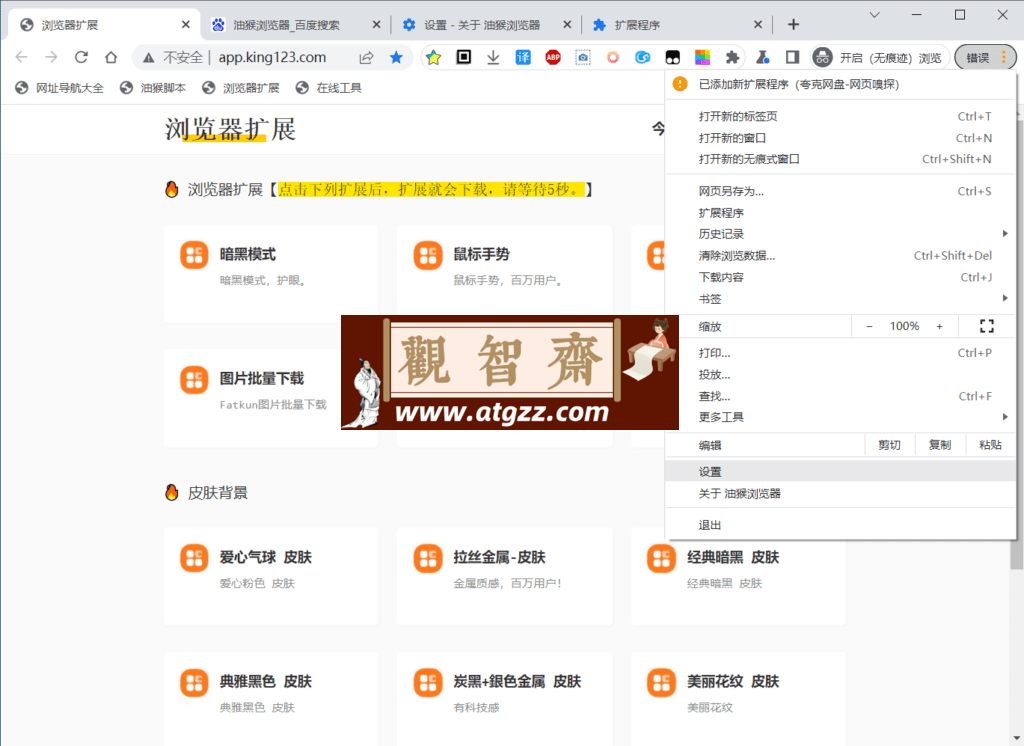Select 投放 menu item

[x=840, y=374]
